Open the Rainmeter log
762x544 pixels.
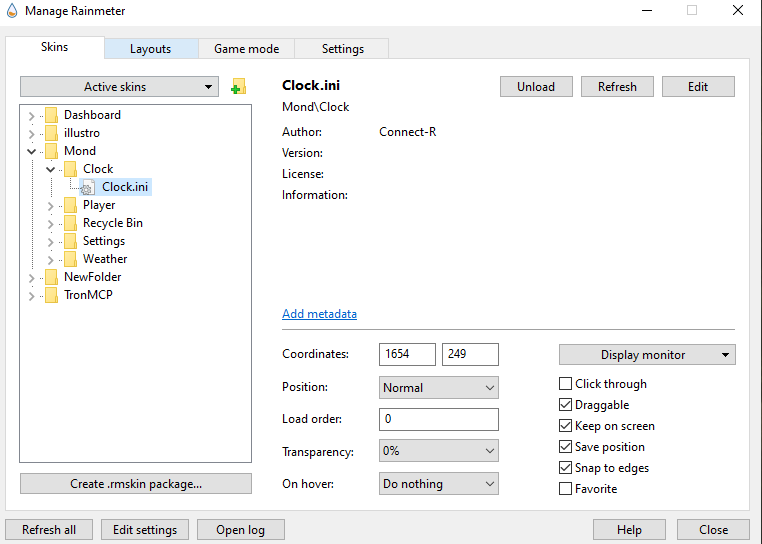point(241,529)
